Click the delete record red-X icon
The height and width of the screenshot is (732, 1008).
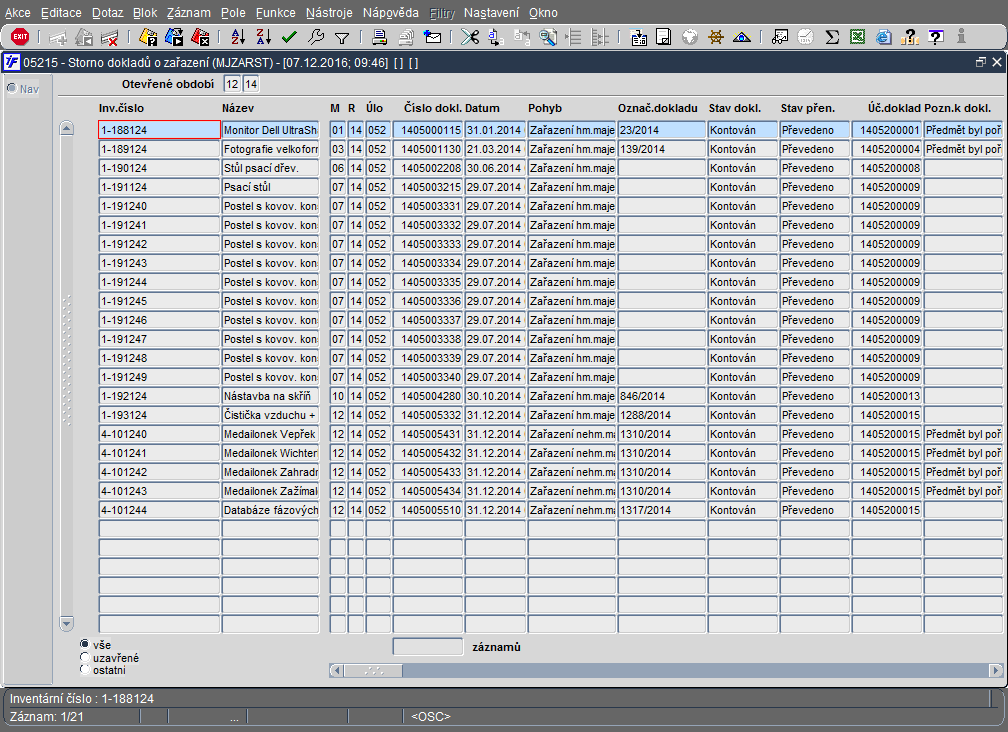[x=110, y=37]
